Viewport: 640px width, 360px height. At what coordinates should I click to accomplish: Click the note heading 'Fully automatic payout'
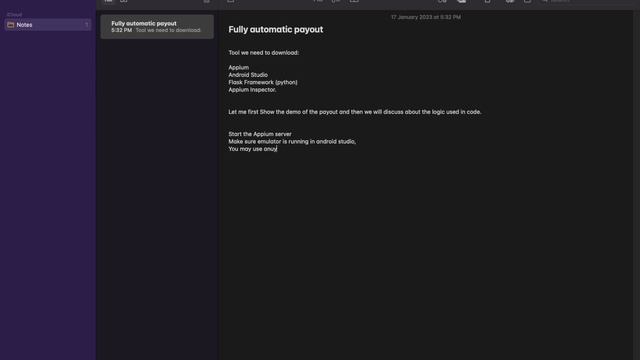point(276,29)
